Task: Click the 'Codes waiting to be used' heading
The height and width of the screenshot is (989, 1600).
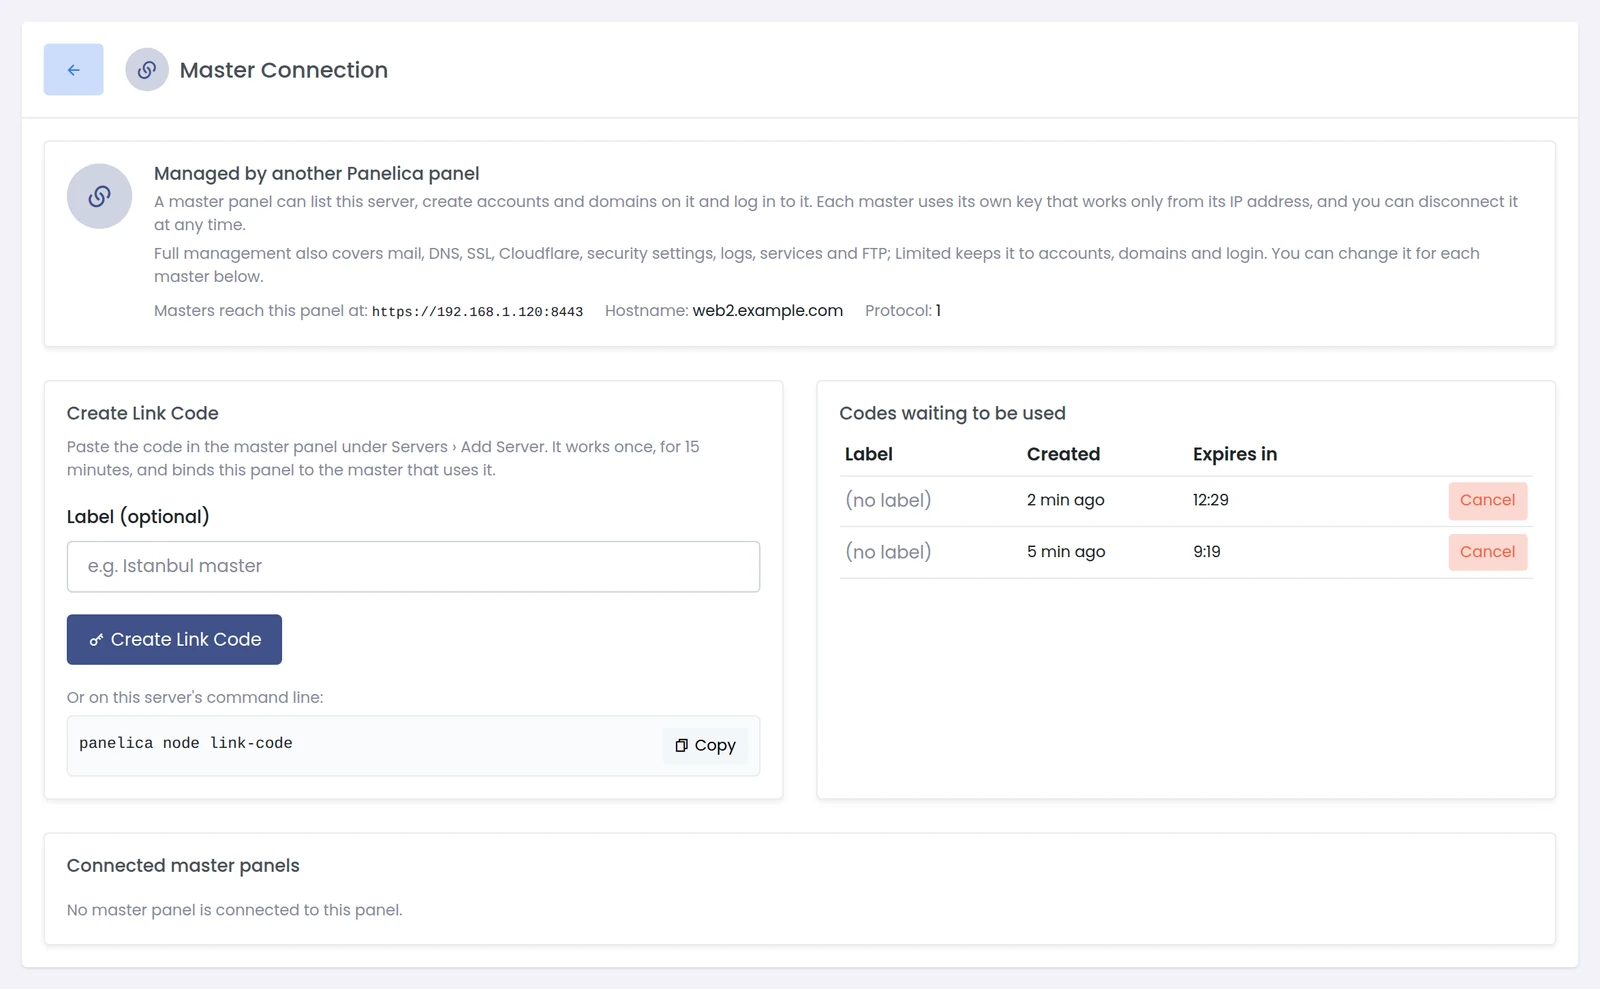Action: (953, 413)
